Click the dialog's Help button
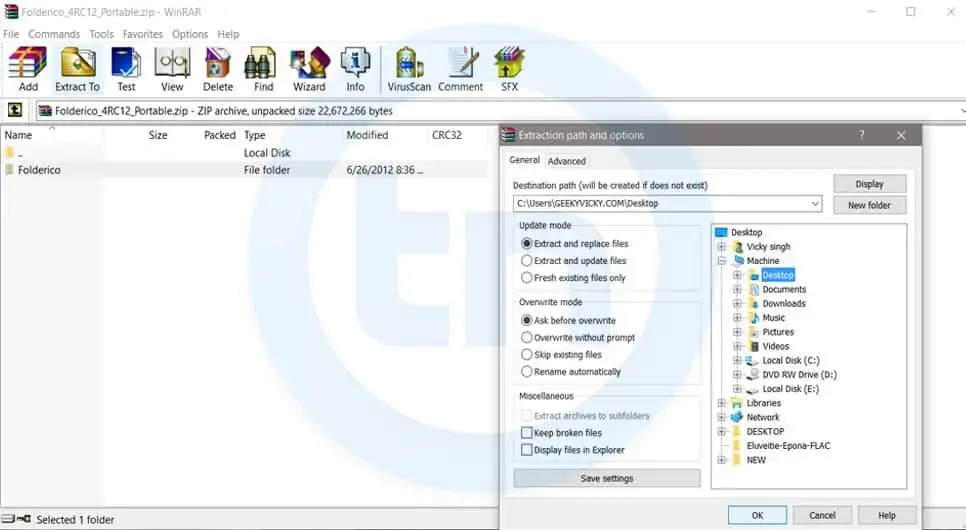Viewport: 966px width, 530px height. (887, 515)
